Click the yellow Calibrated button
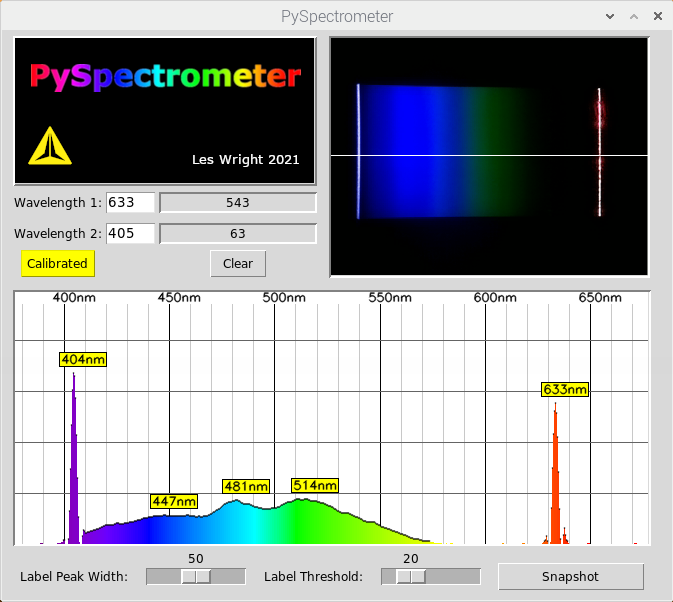 tap(58, 263)
